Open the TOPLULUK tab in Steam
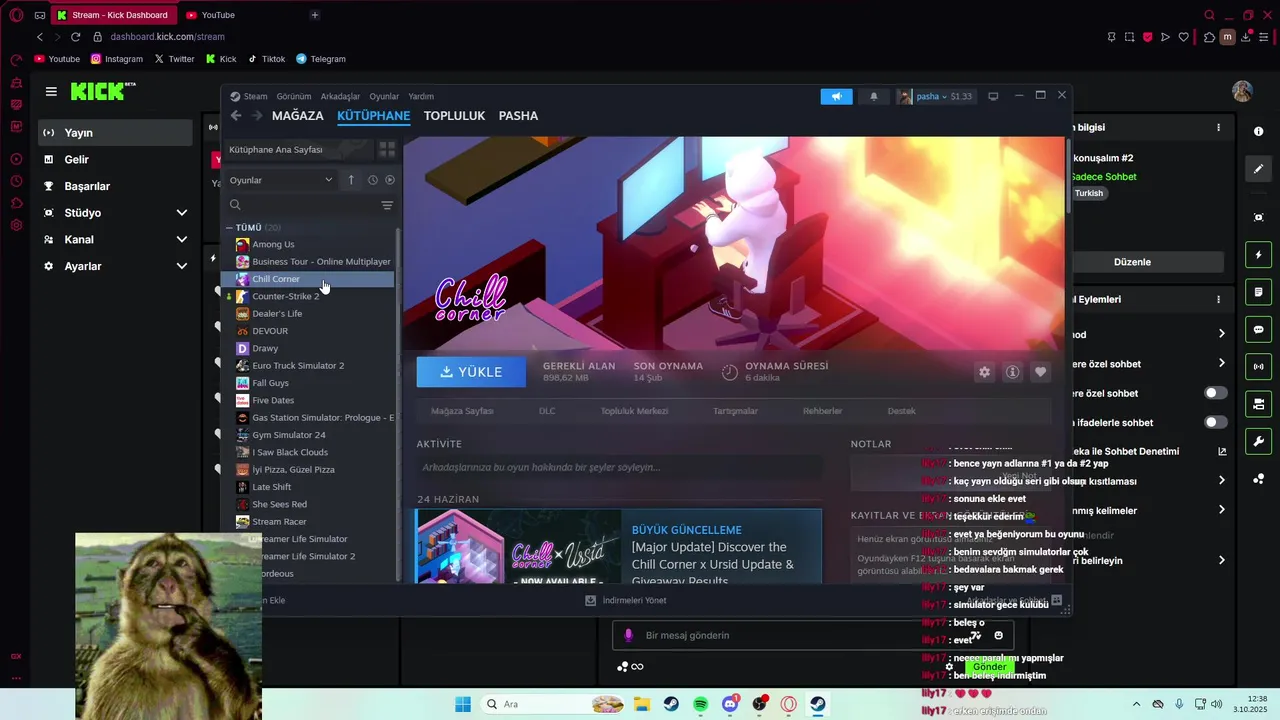Image resolution: width=1280 pixels, height=720 pixels. [454, 116]
